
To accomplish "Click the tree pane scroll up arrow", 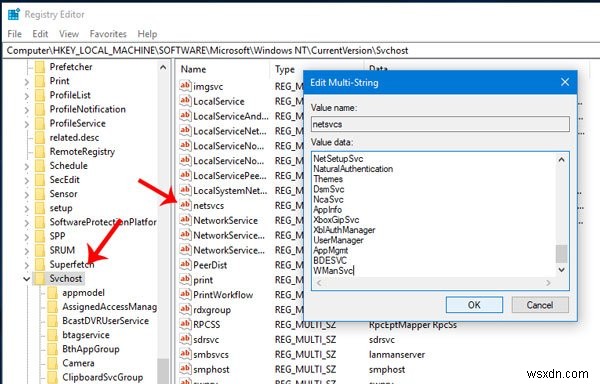I will tap(163, 68).
